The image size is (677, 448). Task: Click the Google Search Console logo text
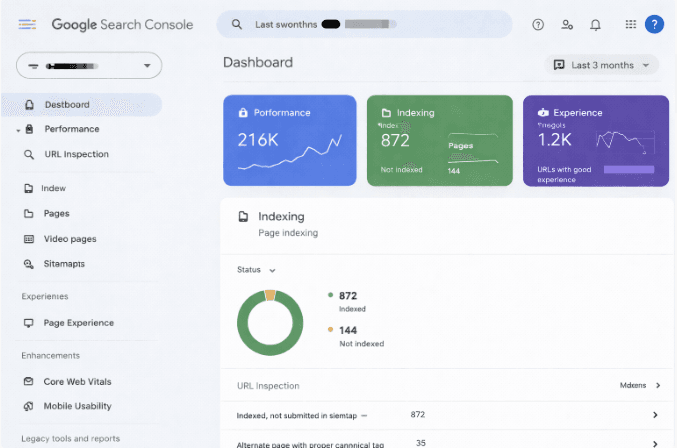[x=122, y=25]
